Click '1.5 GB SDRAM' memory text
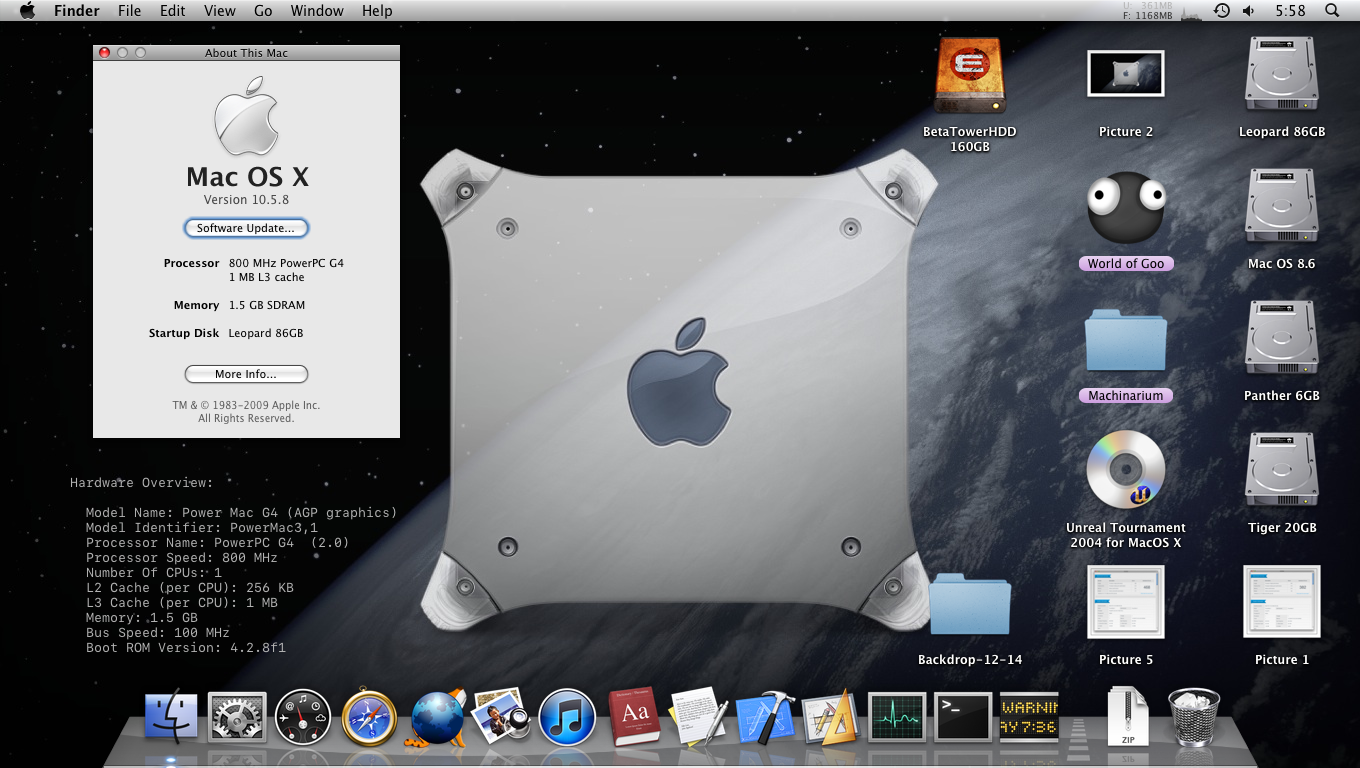 point(267,305)
